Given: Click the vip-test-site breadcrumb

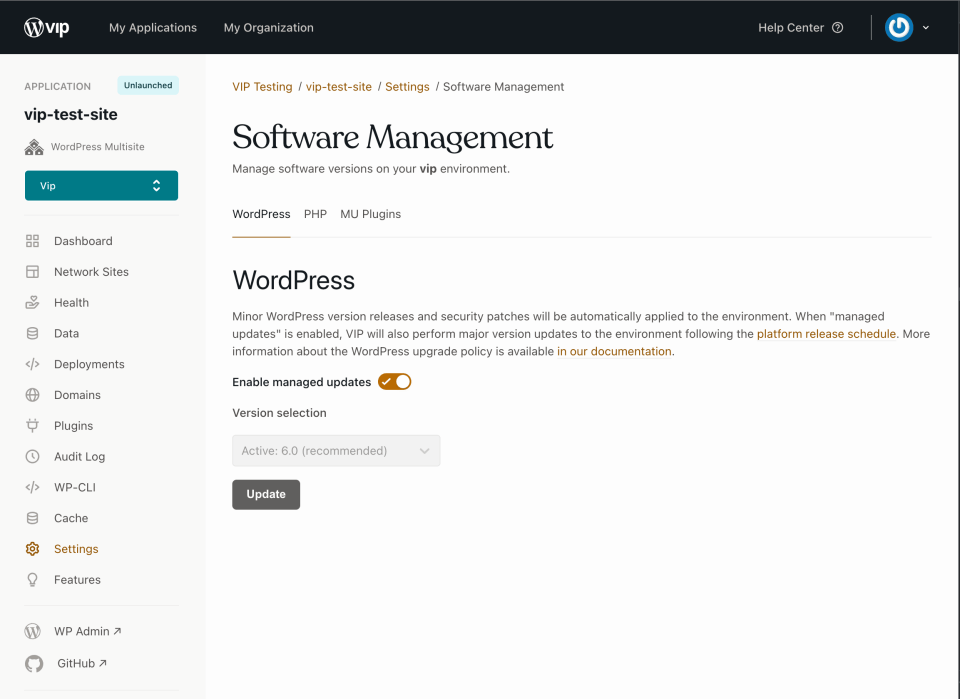Looking at the screenshot, I should coord(339,87).
